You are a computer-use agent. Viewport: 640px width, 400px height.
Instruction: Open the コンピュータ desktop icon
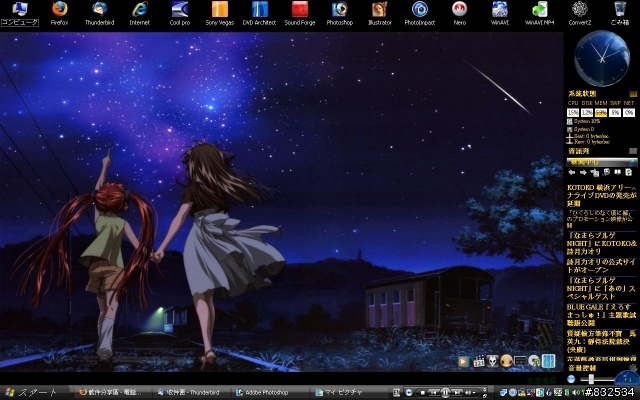pos(20,13)
